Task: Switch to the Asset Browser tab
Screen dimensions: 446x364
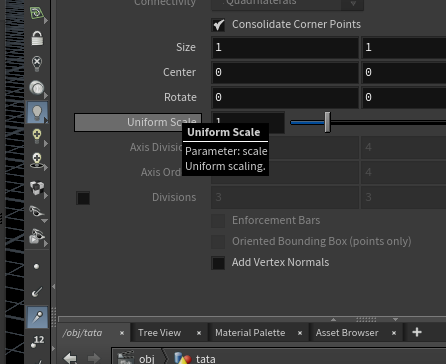Action: click(347, 333)
